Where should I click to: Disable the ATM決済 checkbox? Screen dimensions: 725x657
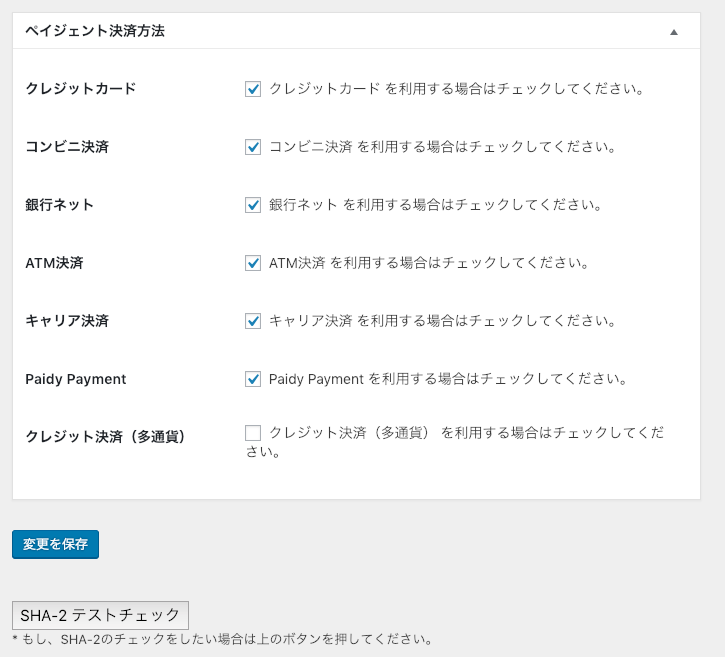(x=253, y=263)
